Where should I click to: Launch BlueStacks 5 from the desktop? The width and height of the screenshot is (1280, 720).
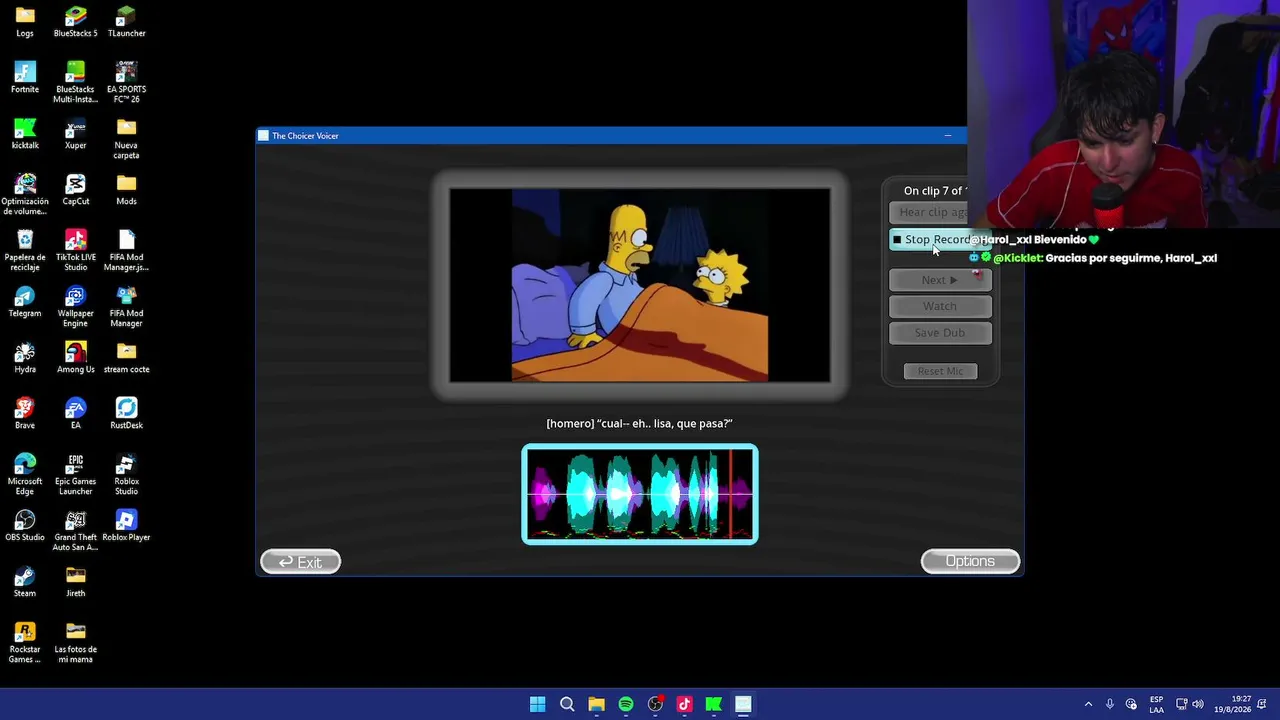tap(75, 22)
